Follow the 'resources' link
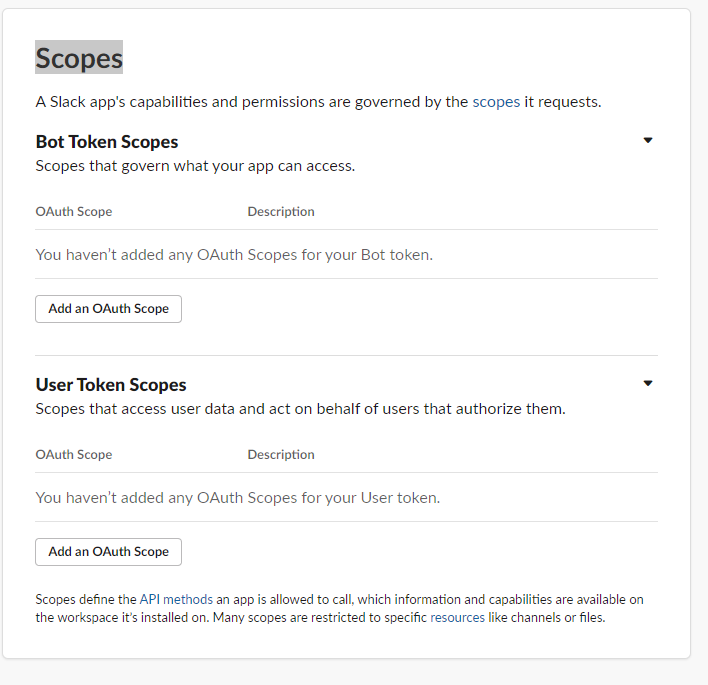 457,617
